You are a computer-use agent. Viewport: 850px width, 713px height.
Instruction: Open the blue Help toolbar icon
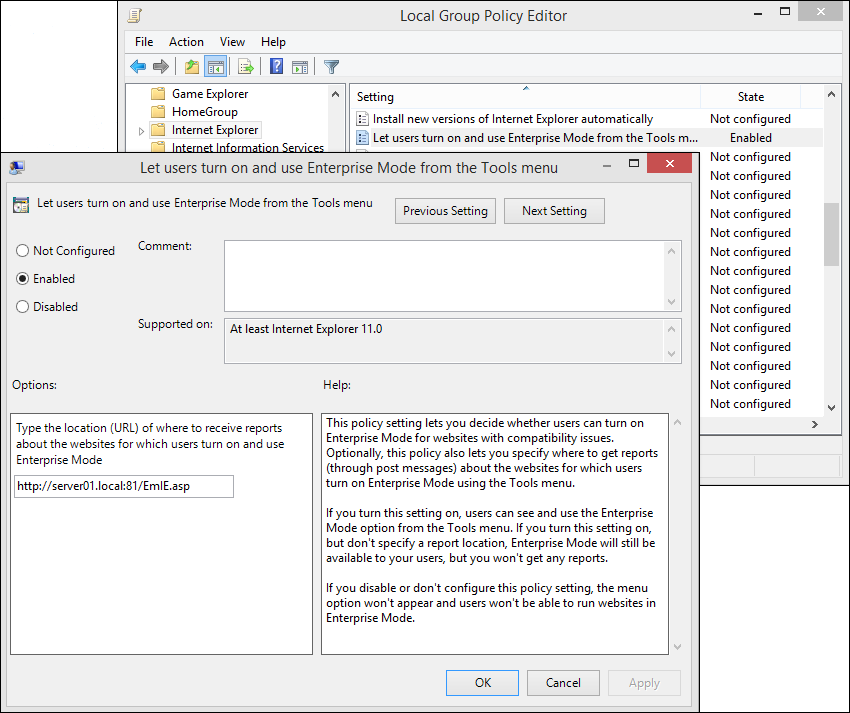(276, 67)
